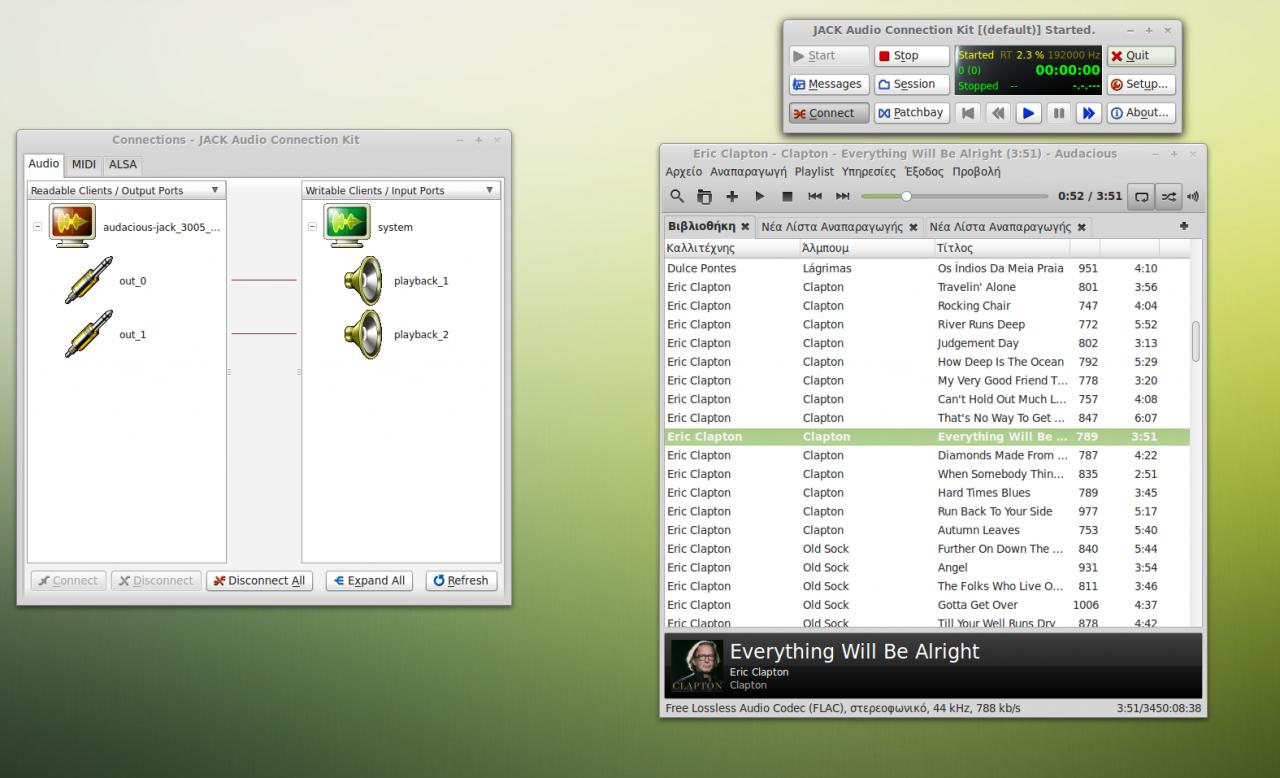Open the Αναπαραγωγή menu

coord(748,172)
